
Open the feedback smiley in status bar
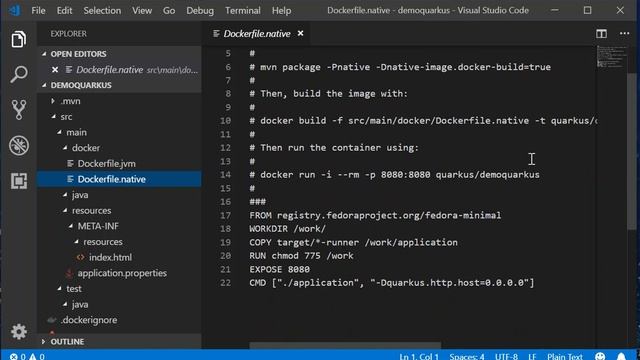[600, 356]
